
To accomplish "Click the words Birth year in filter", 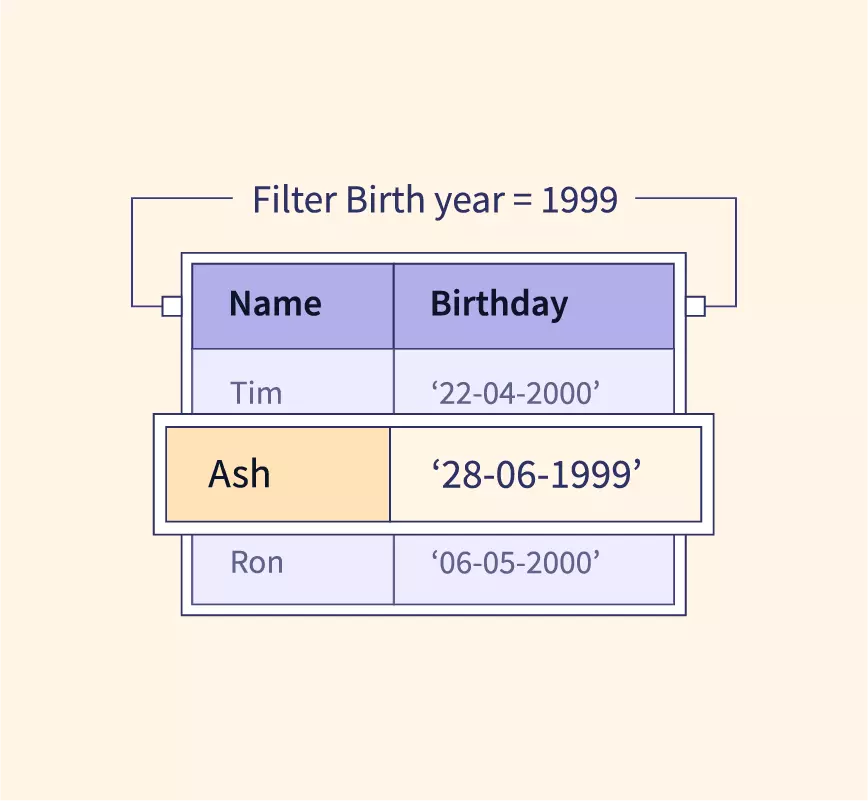I will tap(426, 201).
